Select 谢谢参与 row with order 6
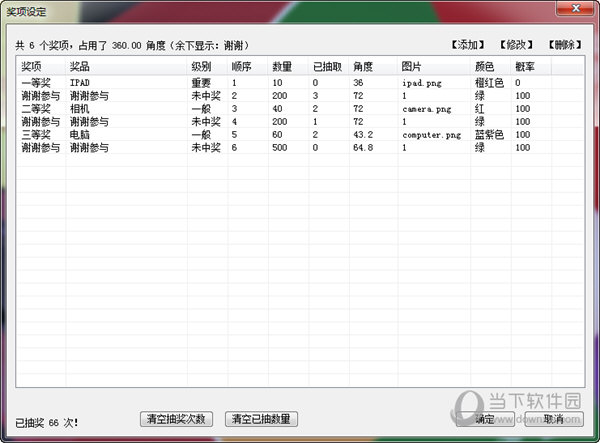 tap(300, 148)
